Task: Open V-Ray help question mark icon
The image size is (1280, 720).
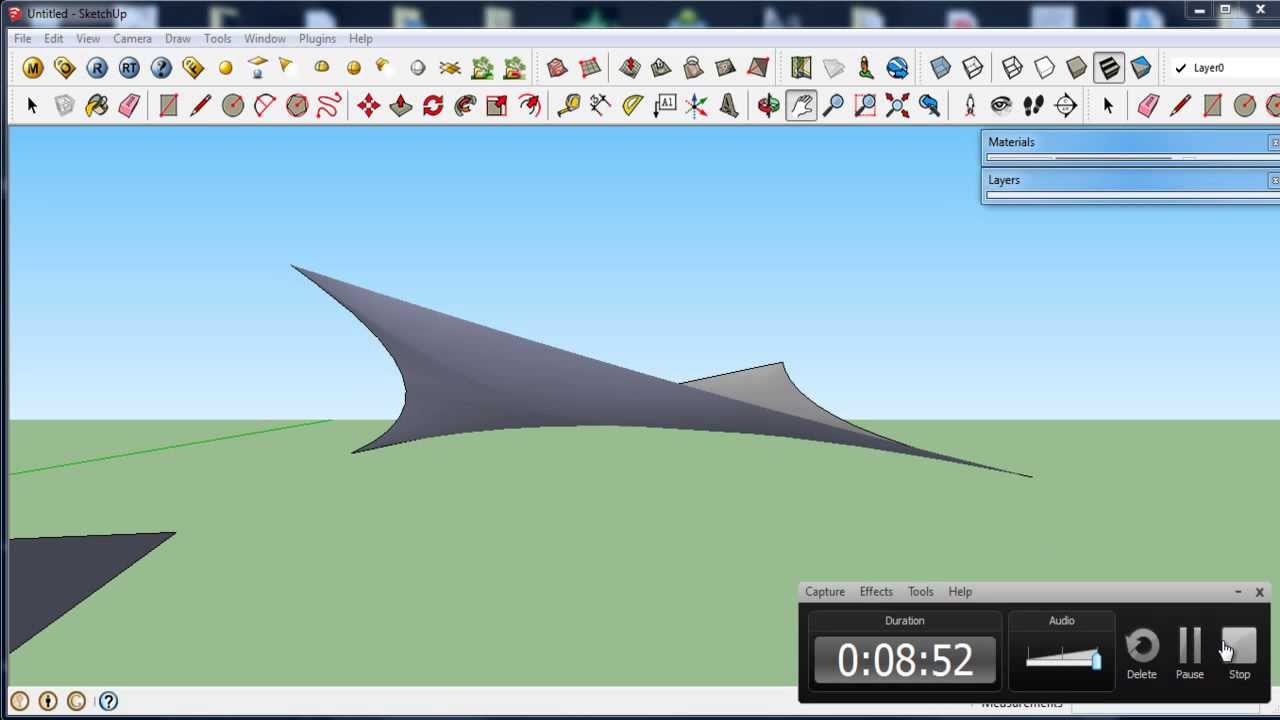Action: (161, 68)
